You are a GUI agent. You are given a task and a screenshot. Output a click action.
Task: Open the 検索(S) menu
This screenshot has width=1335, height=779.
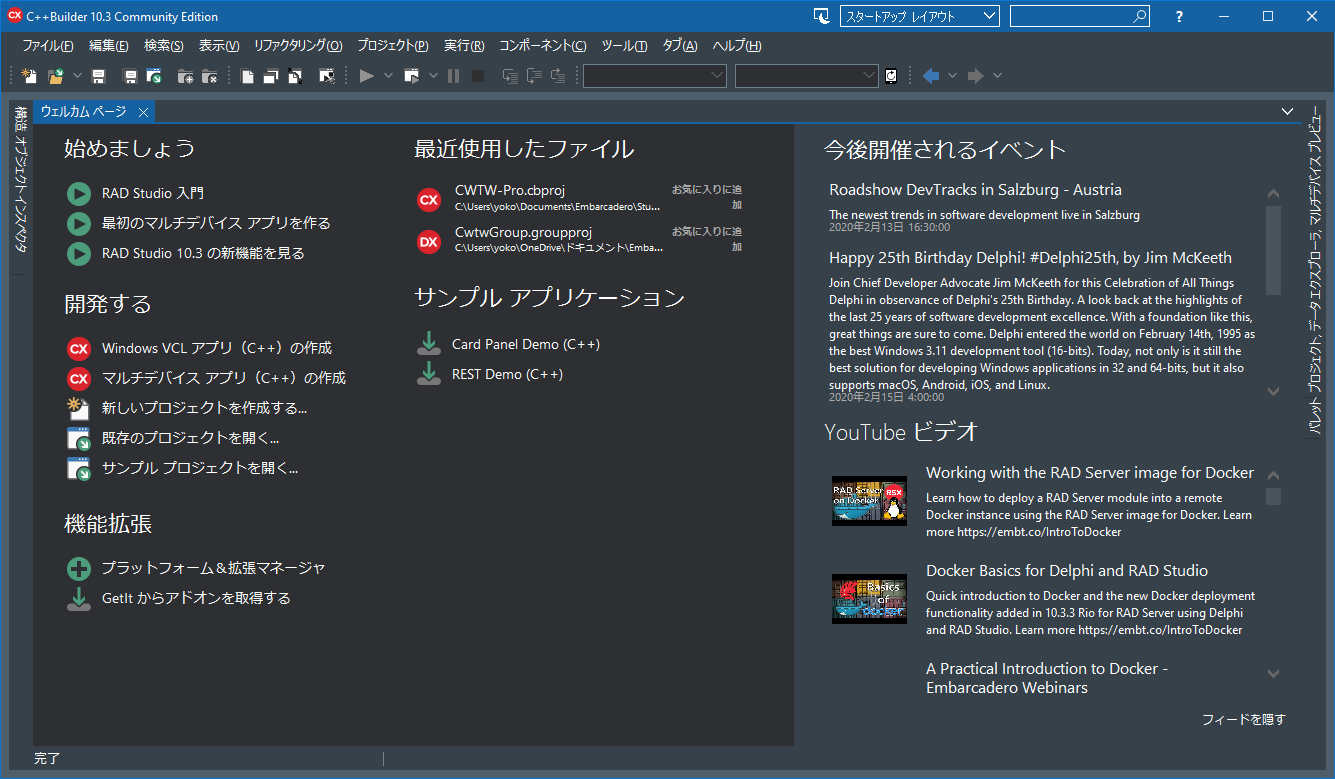164,46
